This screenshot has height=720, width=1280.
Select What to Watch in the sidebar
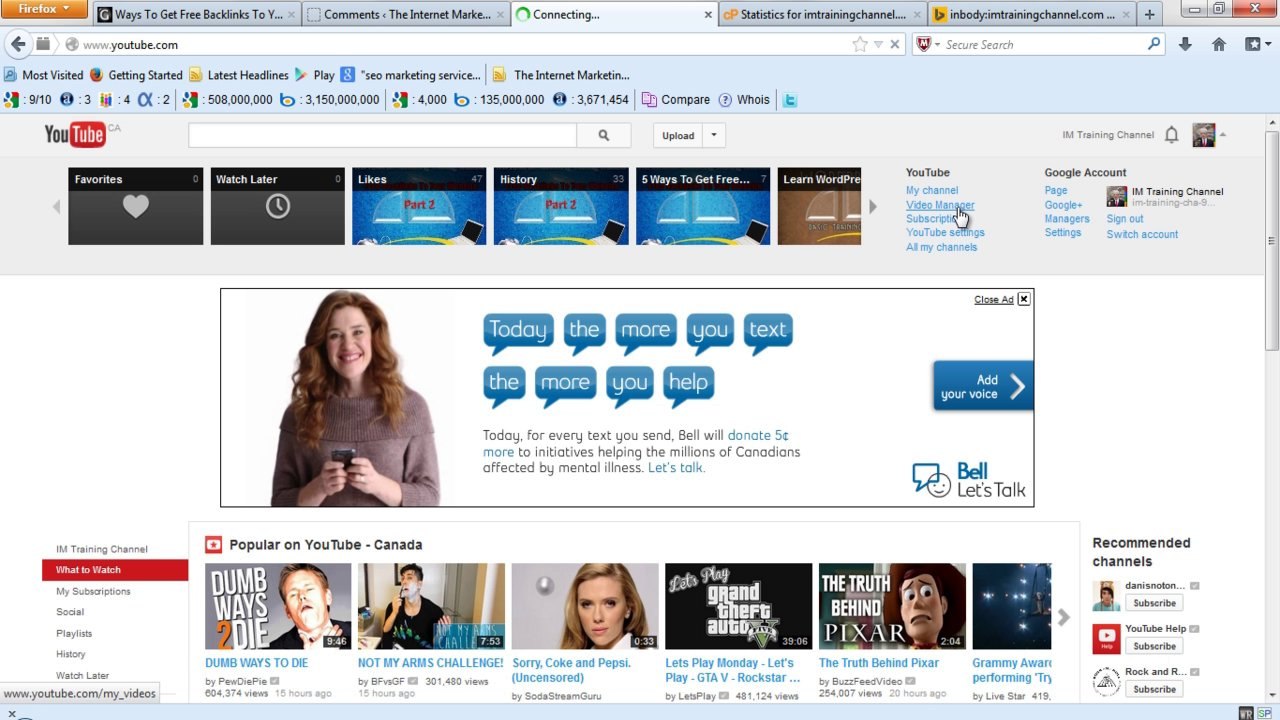115,570
